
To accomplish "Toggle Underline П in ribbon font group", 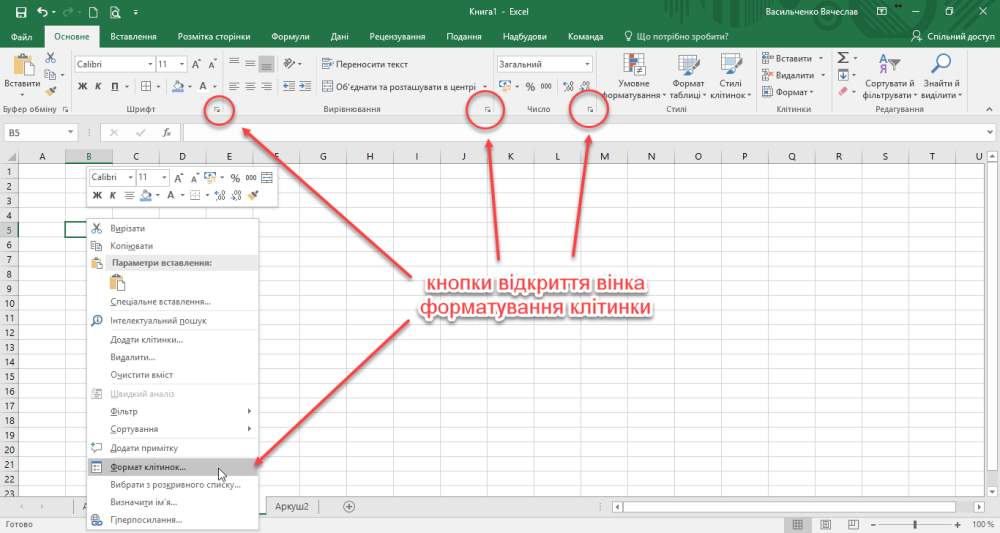I will (x=115, y=86).
